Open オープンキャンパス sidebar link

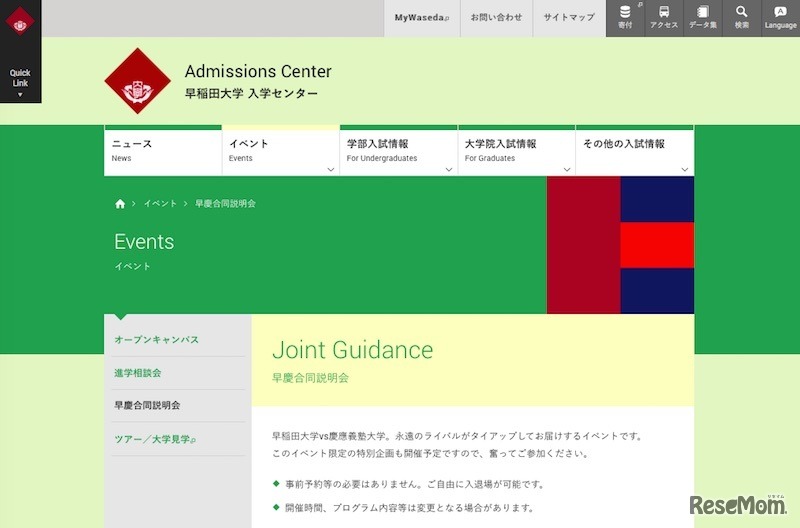[157, 339]
